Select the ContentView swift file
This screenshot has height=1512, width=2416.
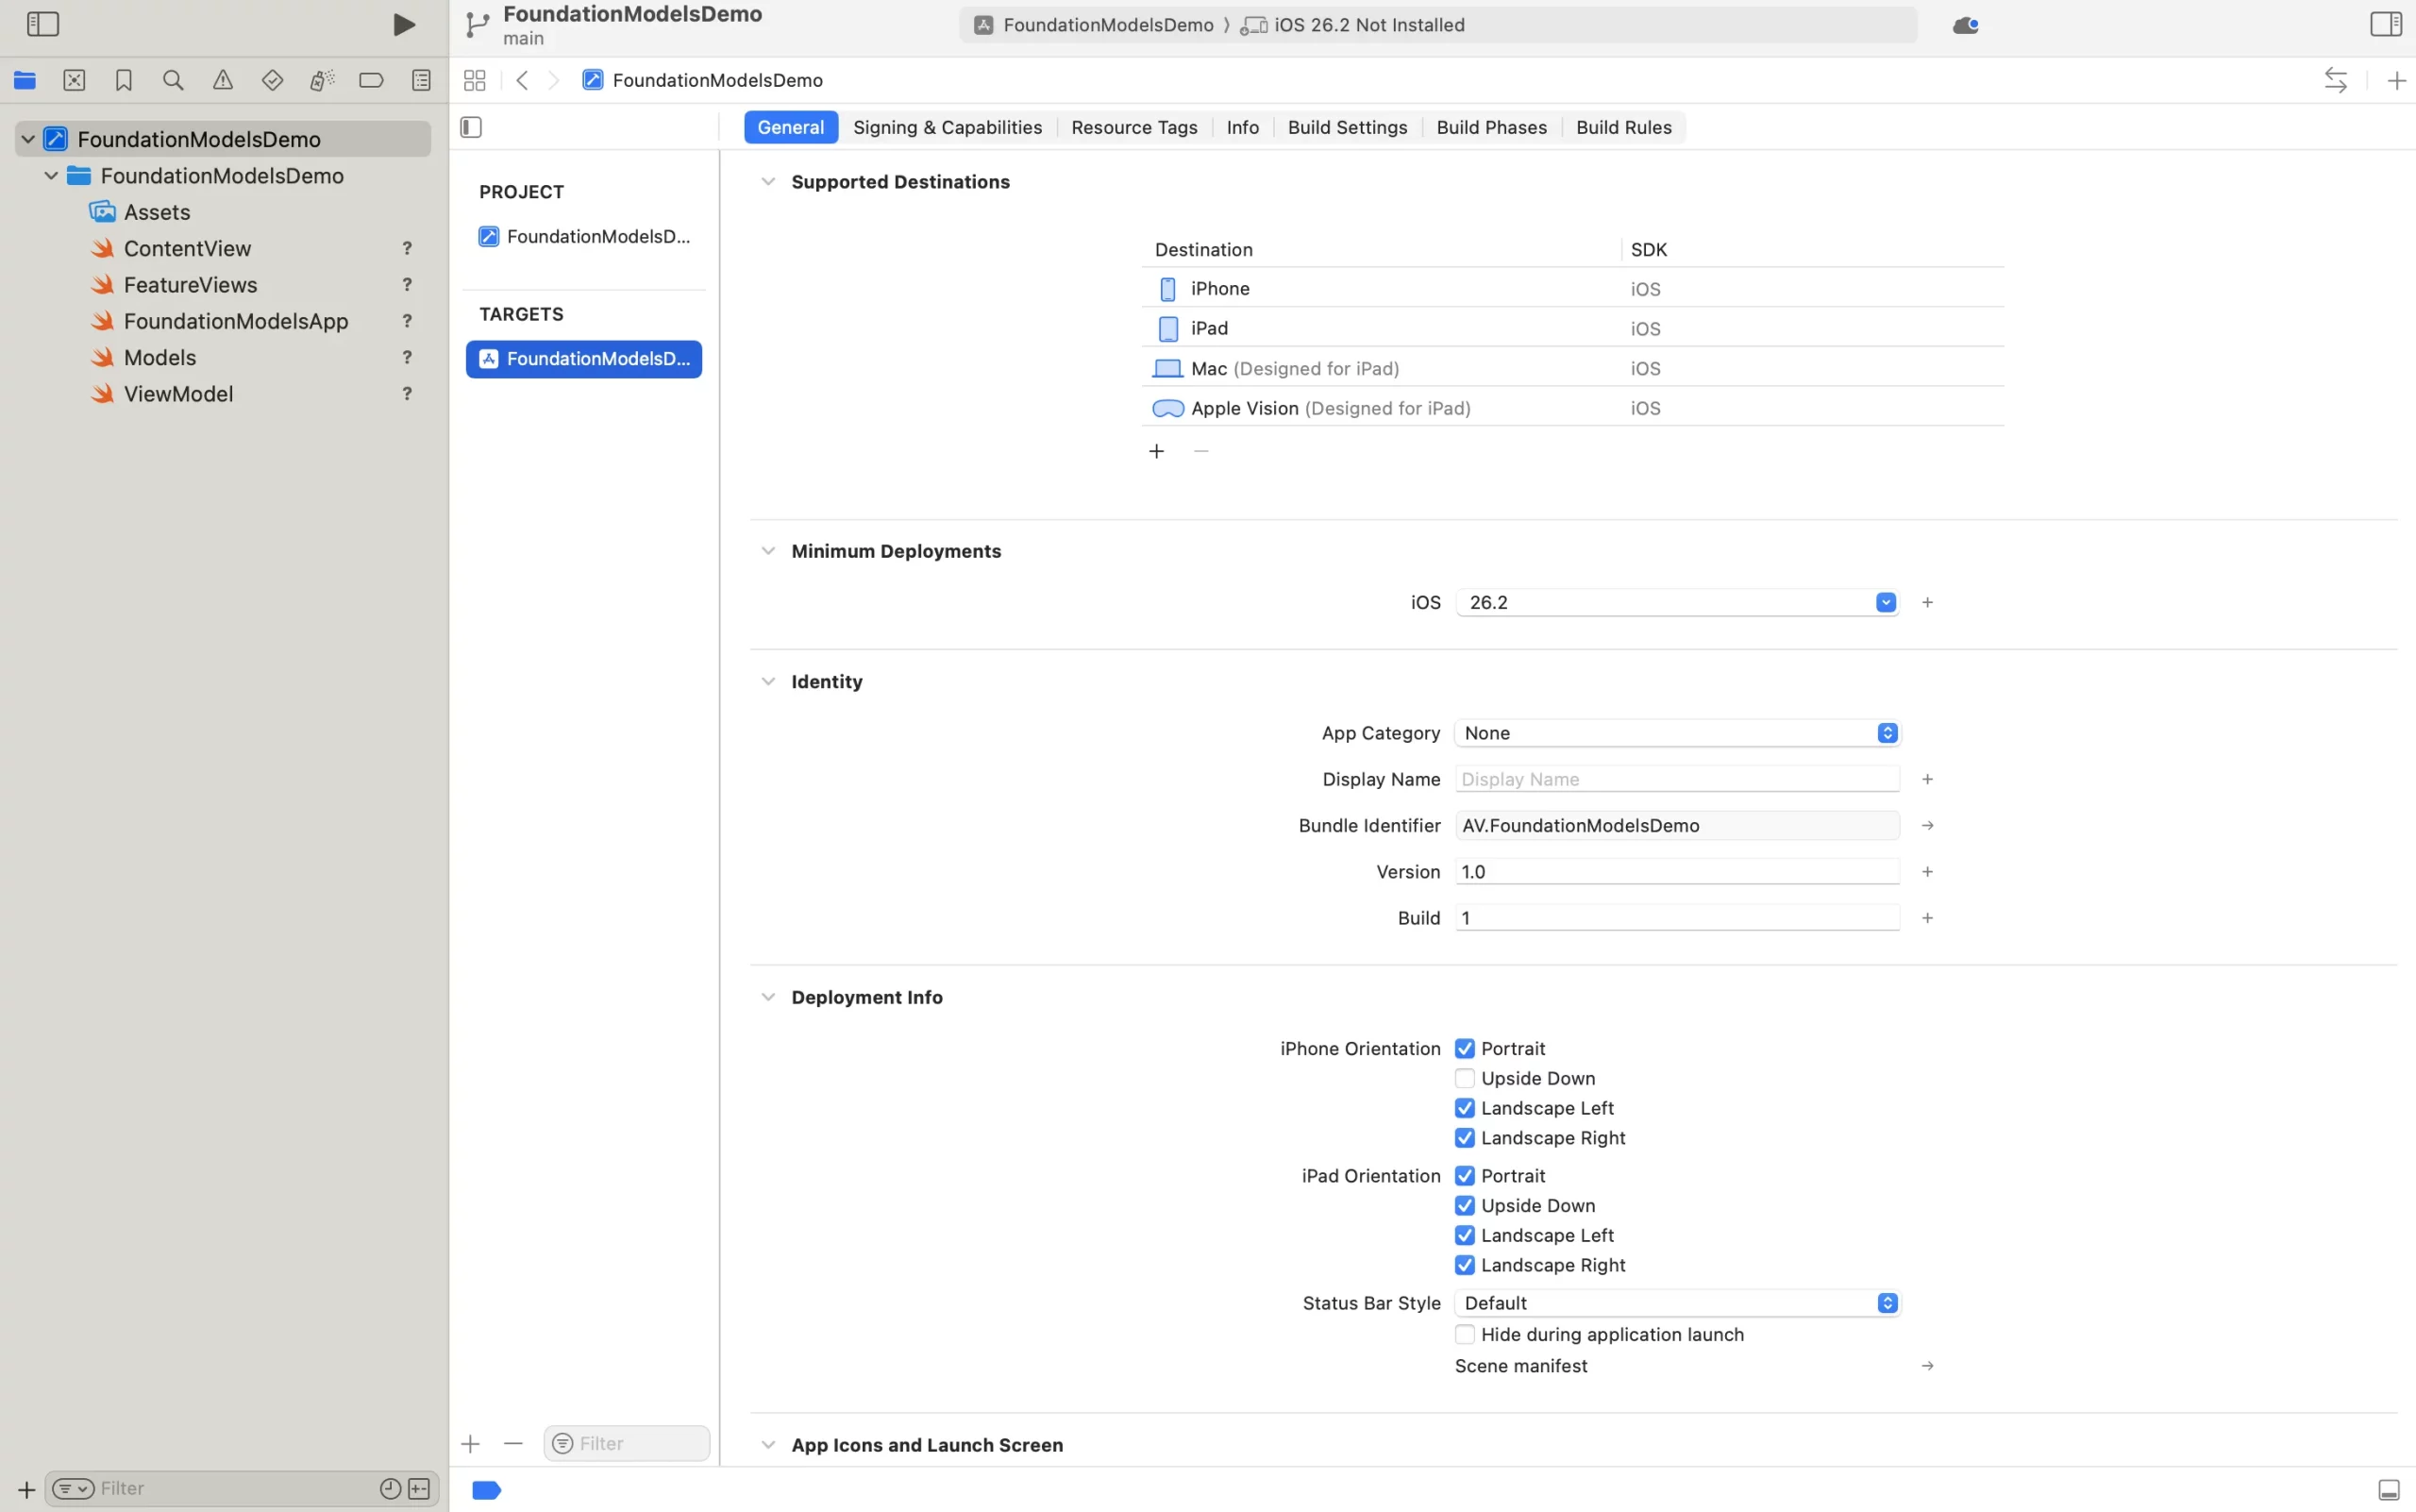[187, 248]
